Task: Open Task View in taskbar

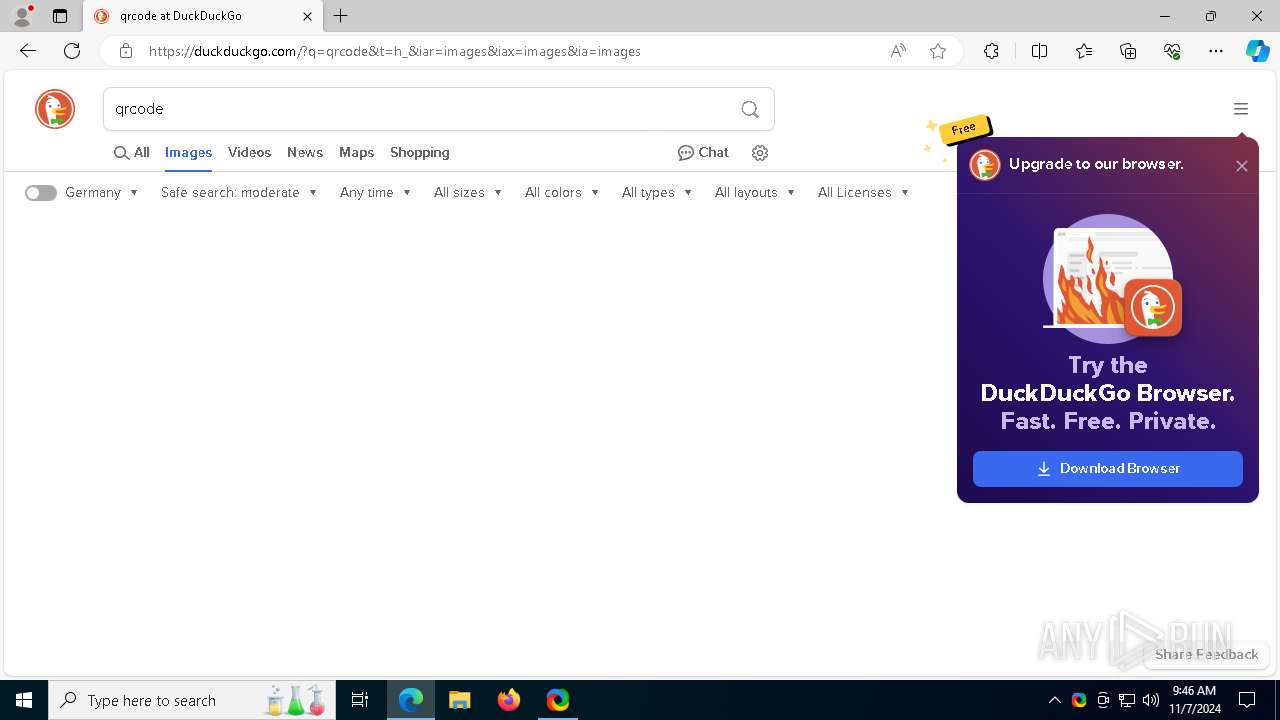Action: point(360,700)
